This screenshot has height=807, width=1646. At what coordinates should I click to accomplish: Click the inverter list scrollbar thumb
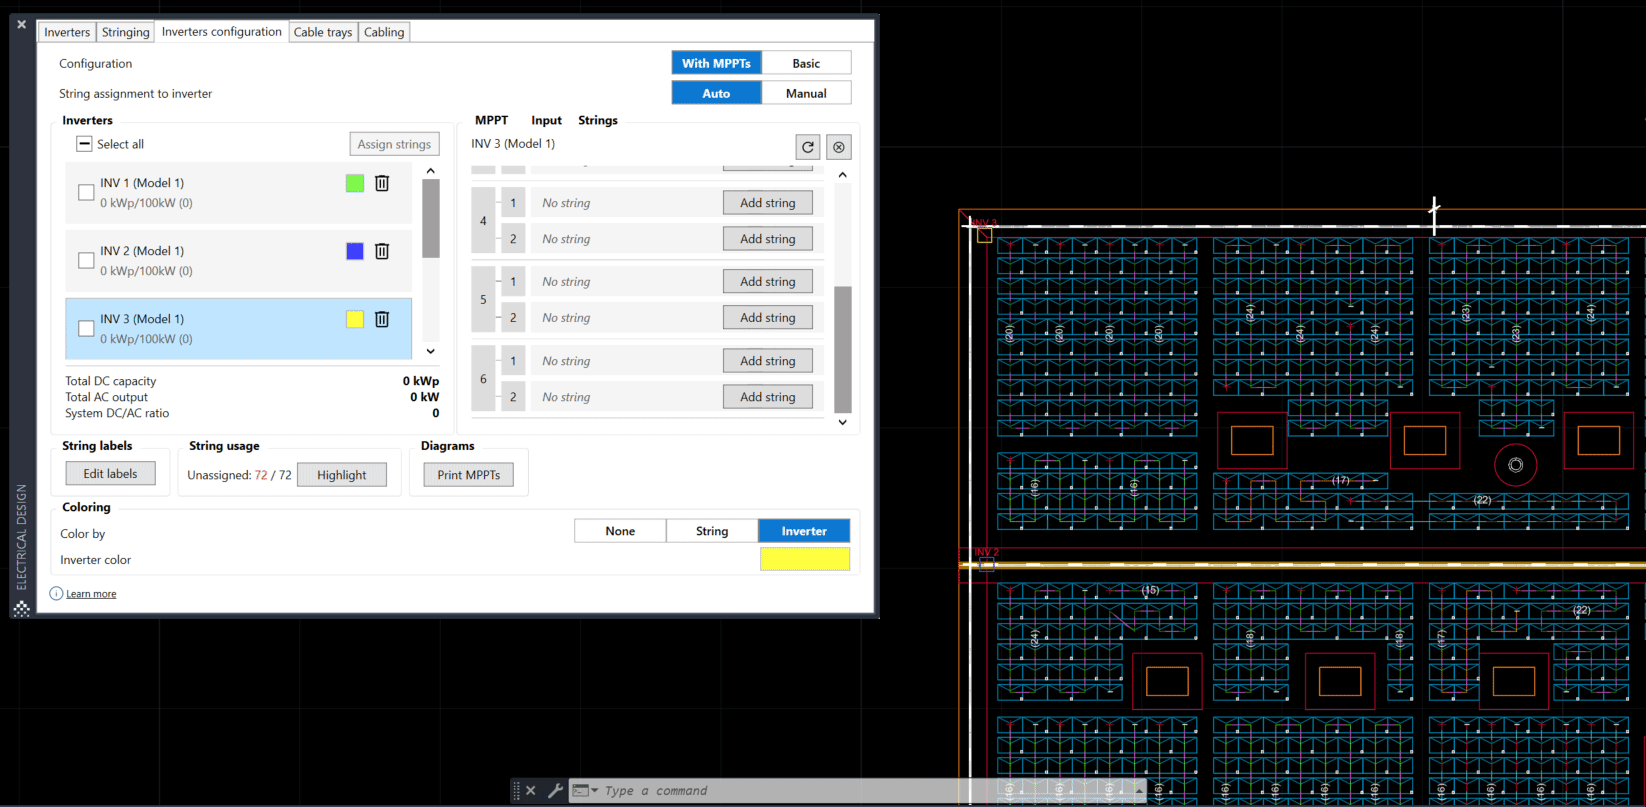click(431, 218)
